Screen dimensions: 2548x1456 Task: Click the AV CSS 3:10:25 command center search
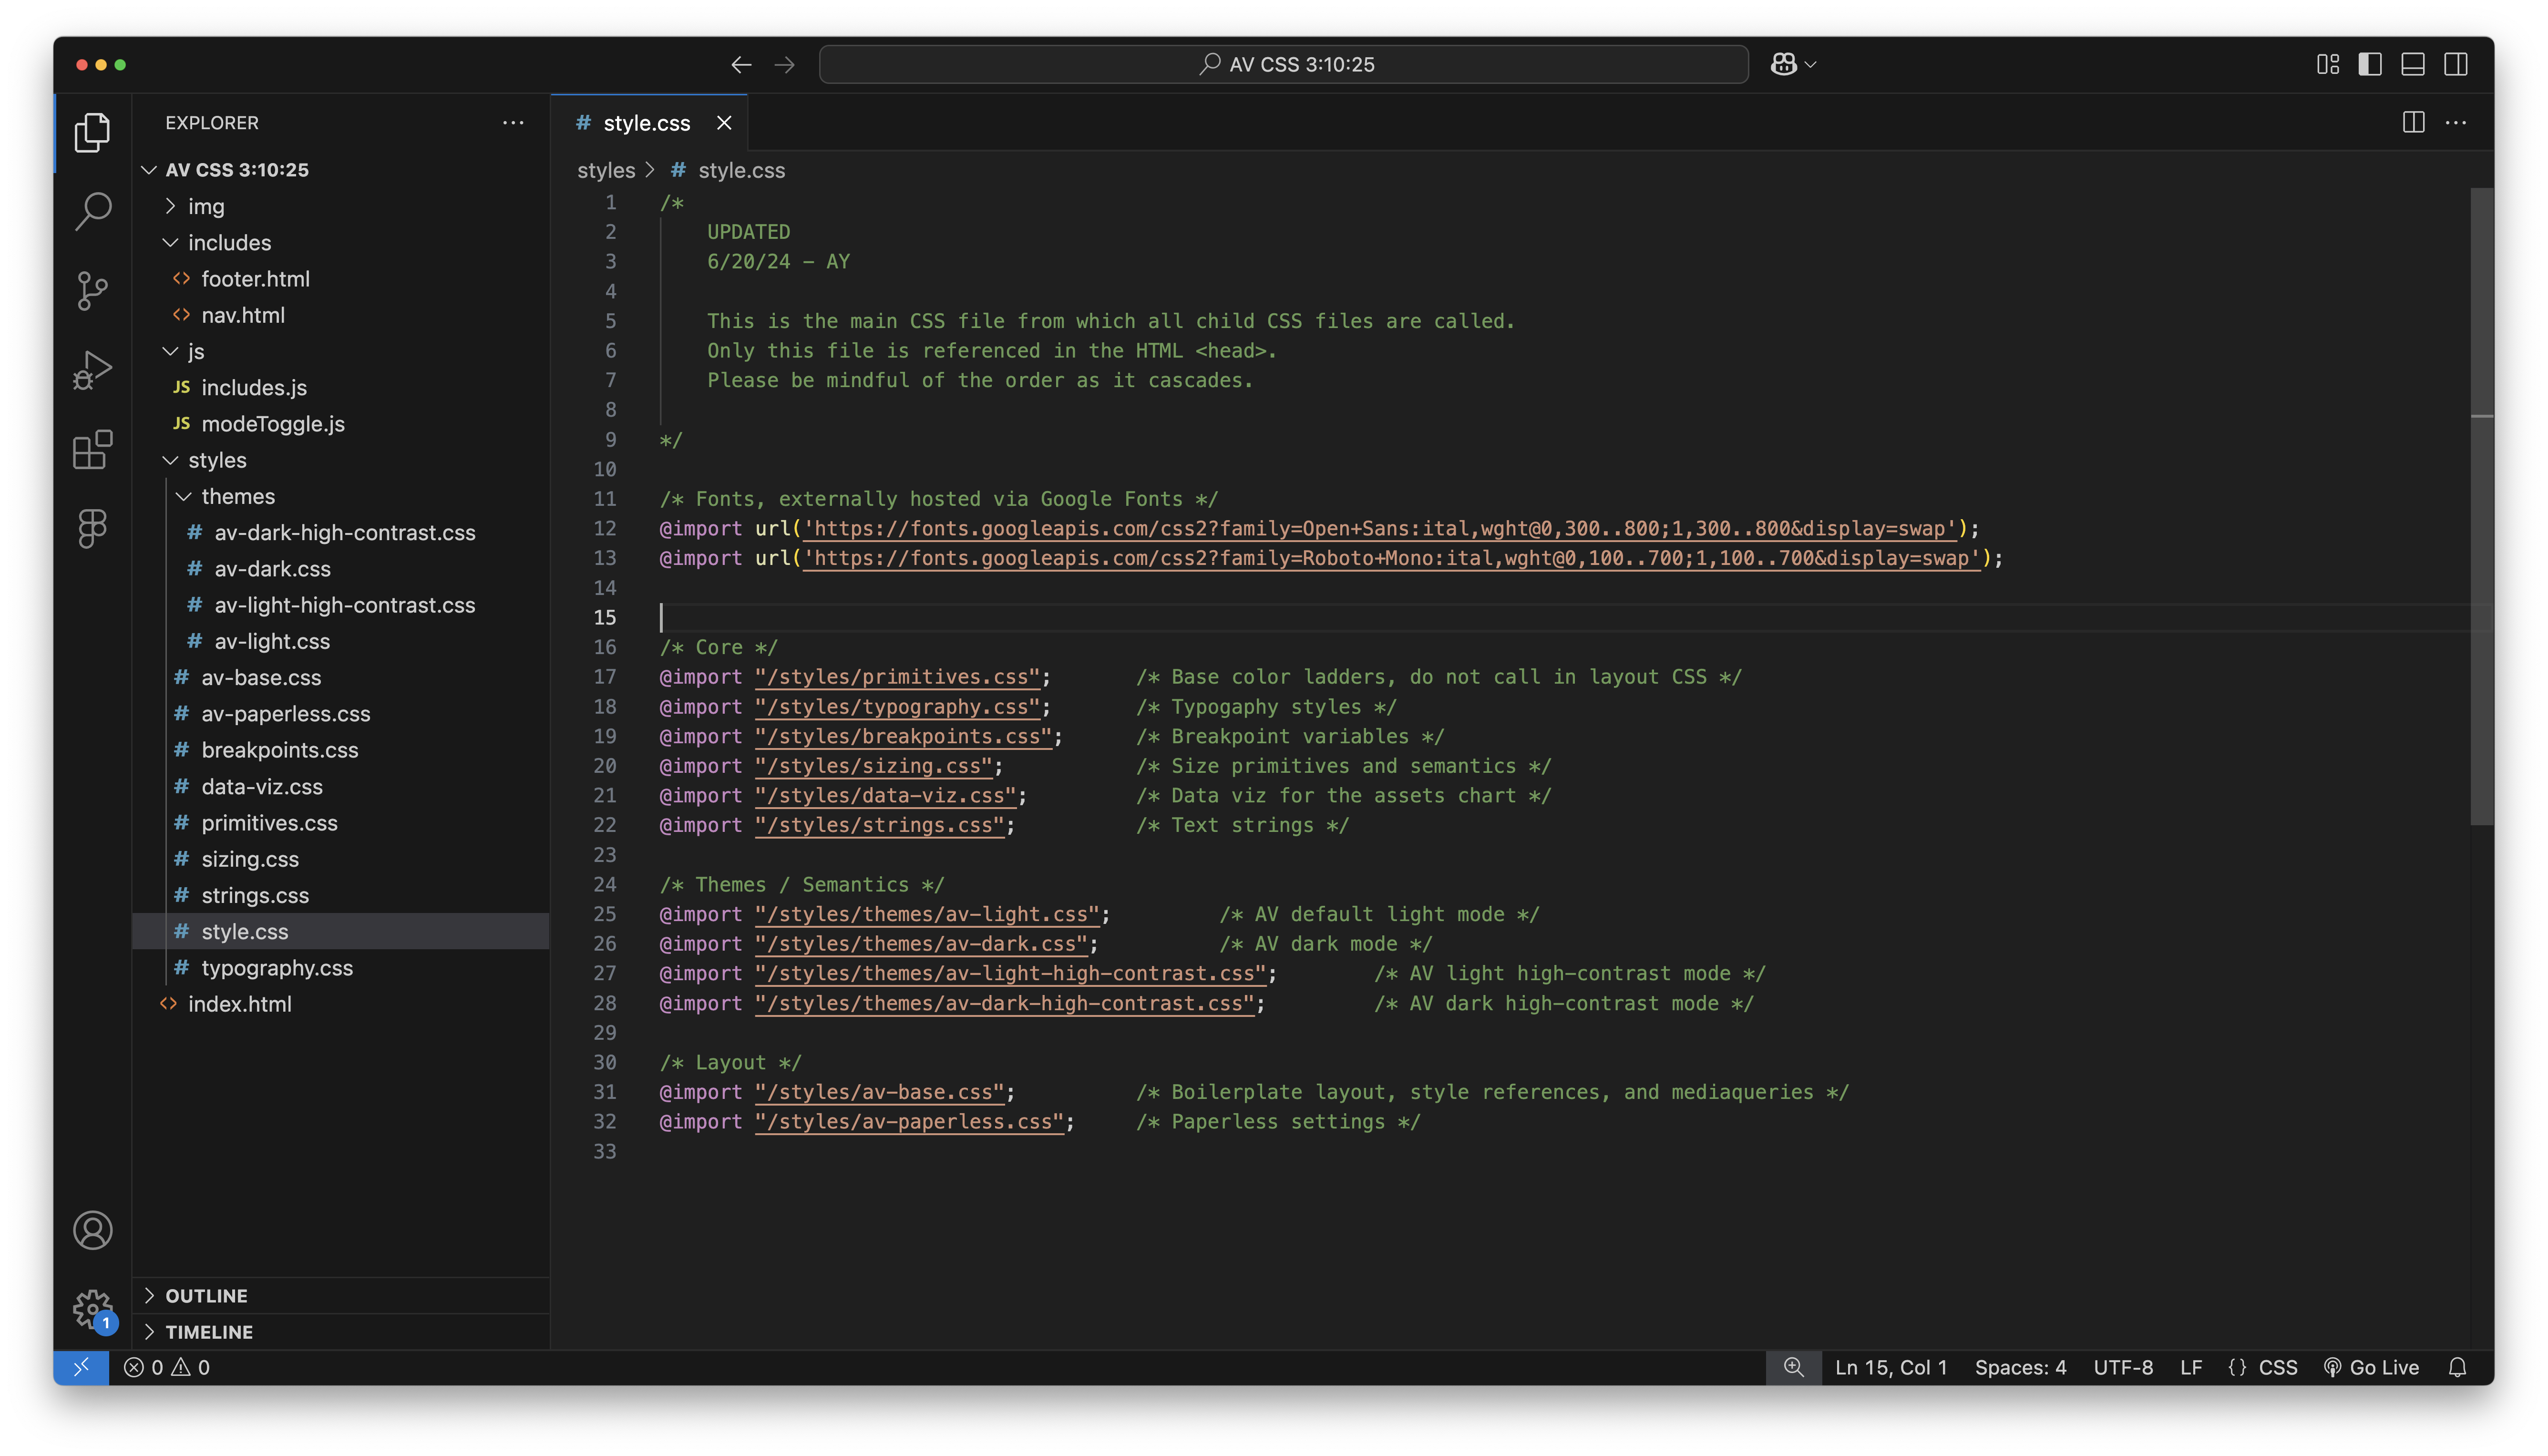pyautogui.click(x=1284, y=64)
